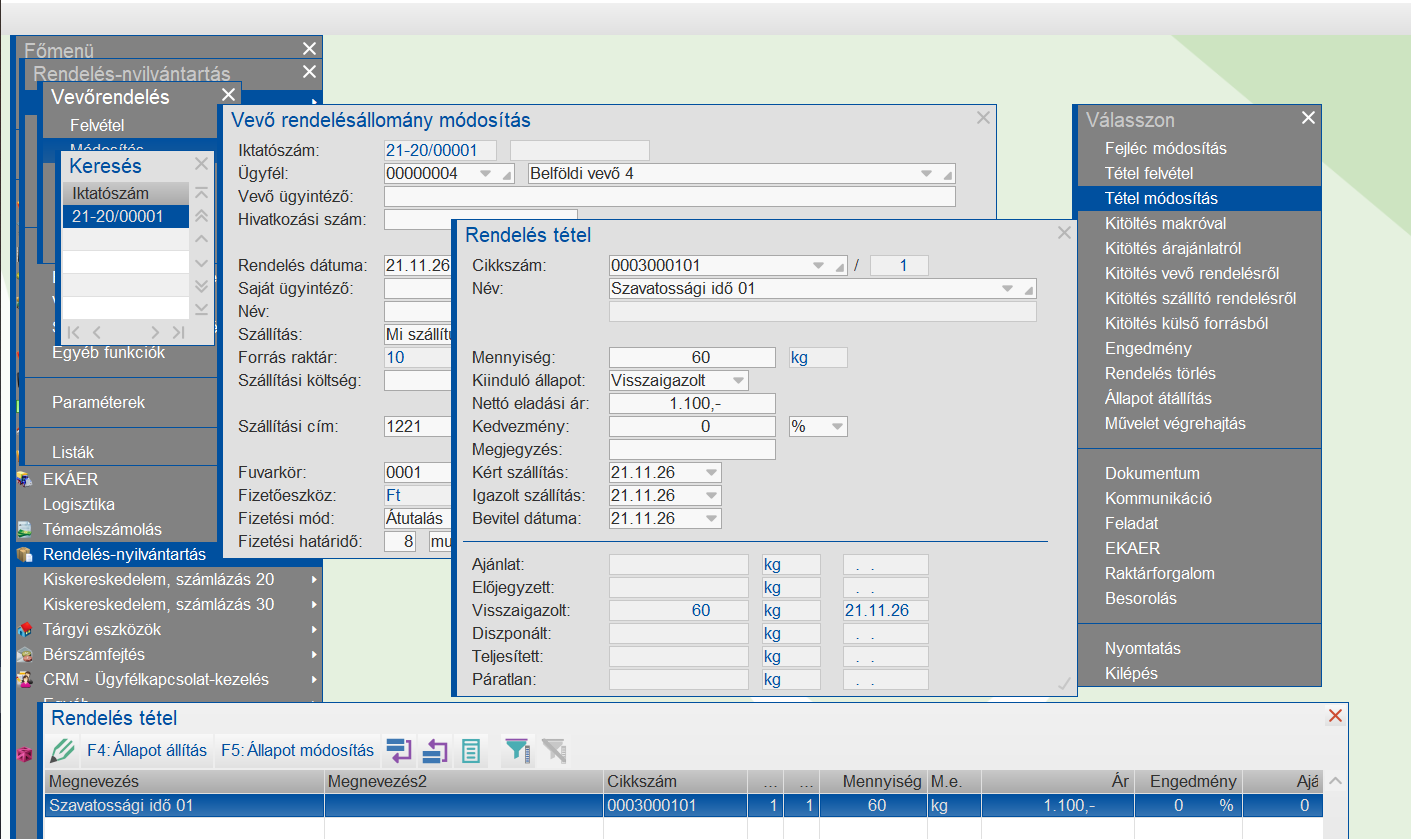Click F4: Állapot állítás button
The image size is (1411, 839).
147,750
